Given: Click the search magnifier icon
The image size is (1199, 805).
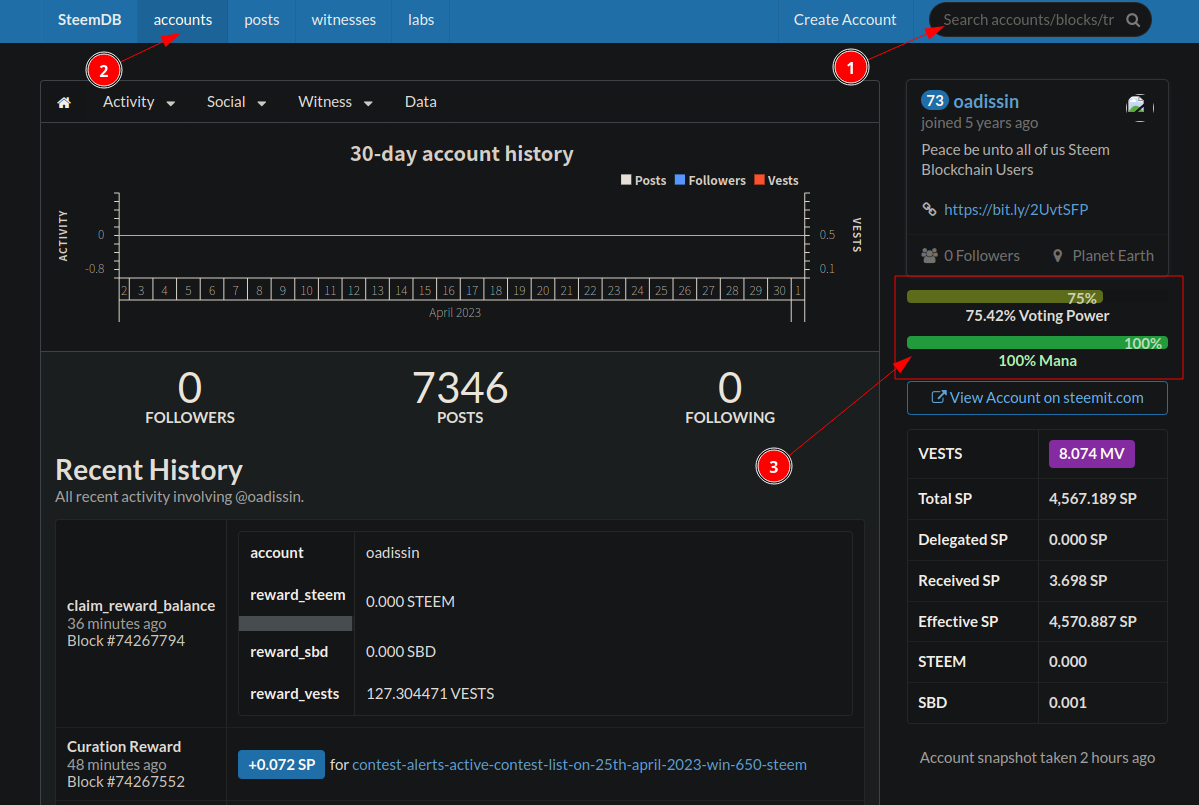Looking at the screenshot, I should coord(1132,21).
